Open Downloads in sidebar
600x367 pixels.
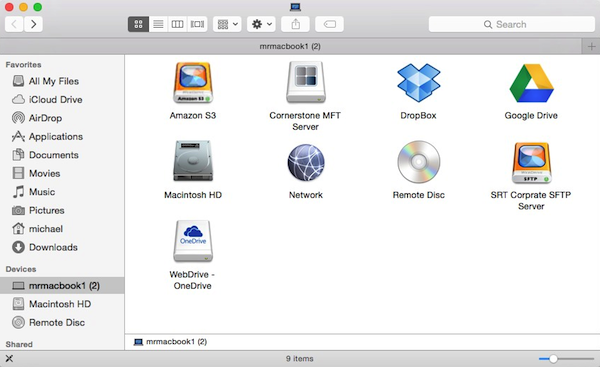(62, 247)
